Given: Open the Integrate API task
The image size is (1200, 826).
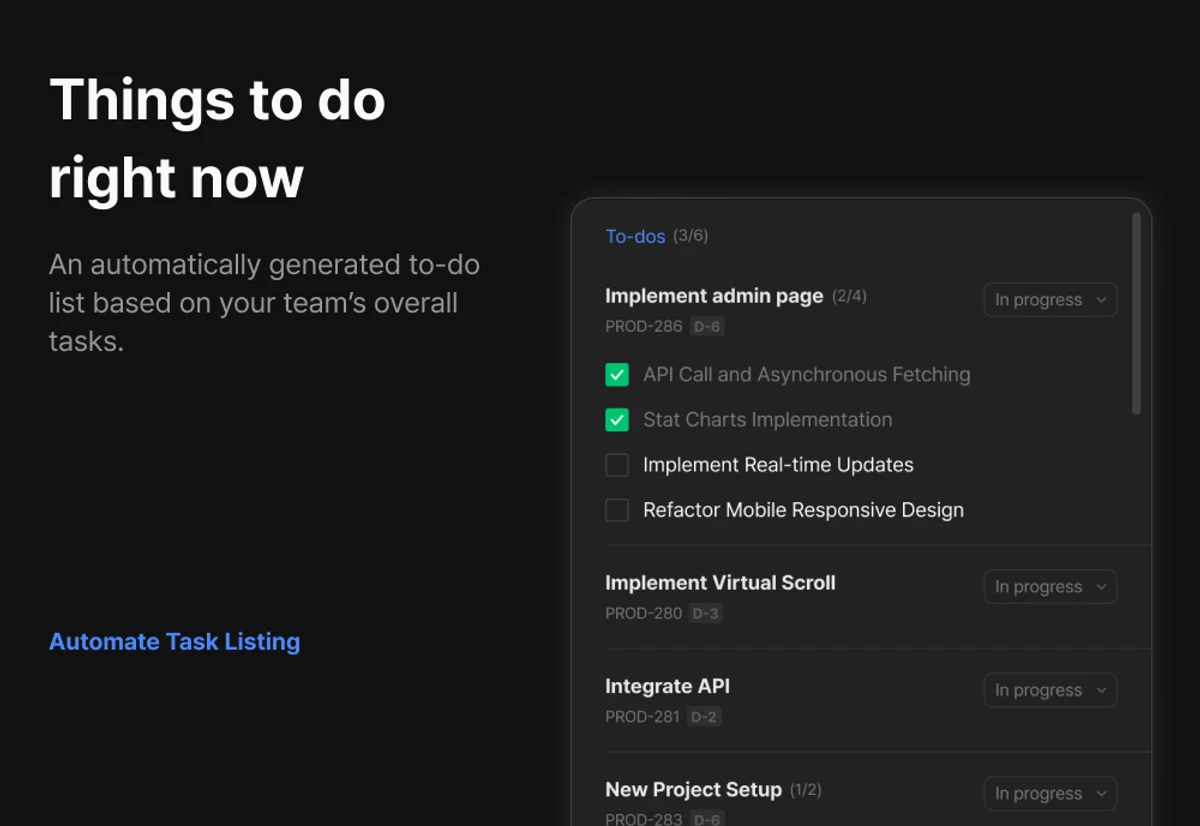Looking at the screenshot, I should tap(667, 687).
